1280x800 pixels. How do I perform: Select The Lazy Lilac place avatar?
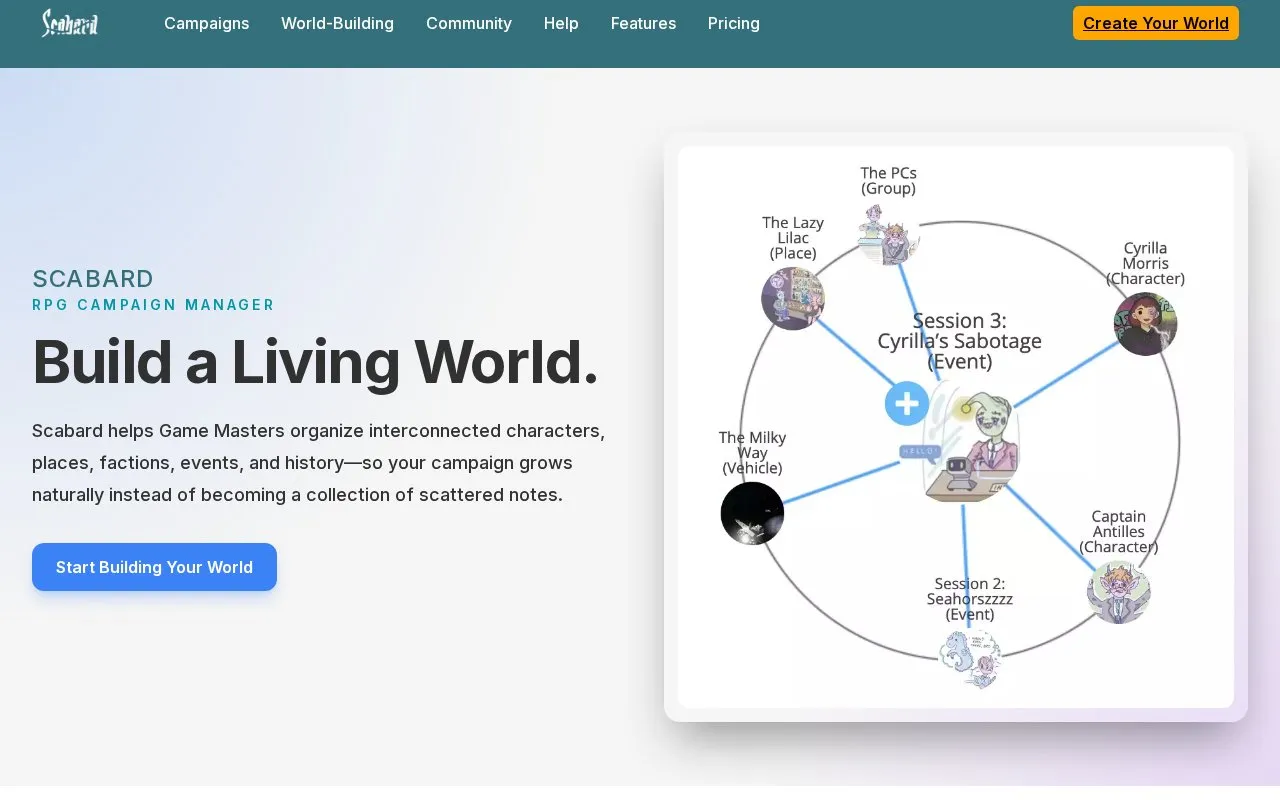[793, 298]
